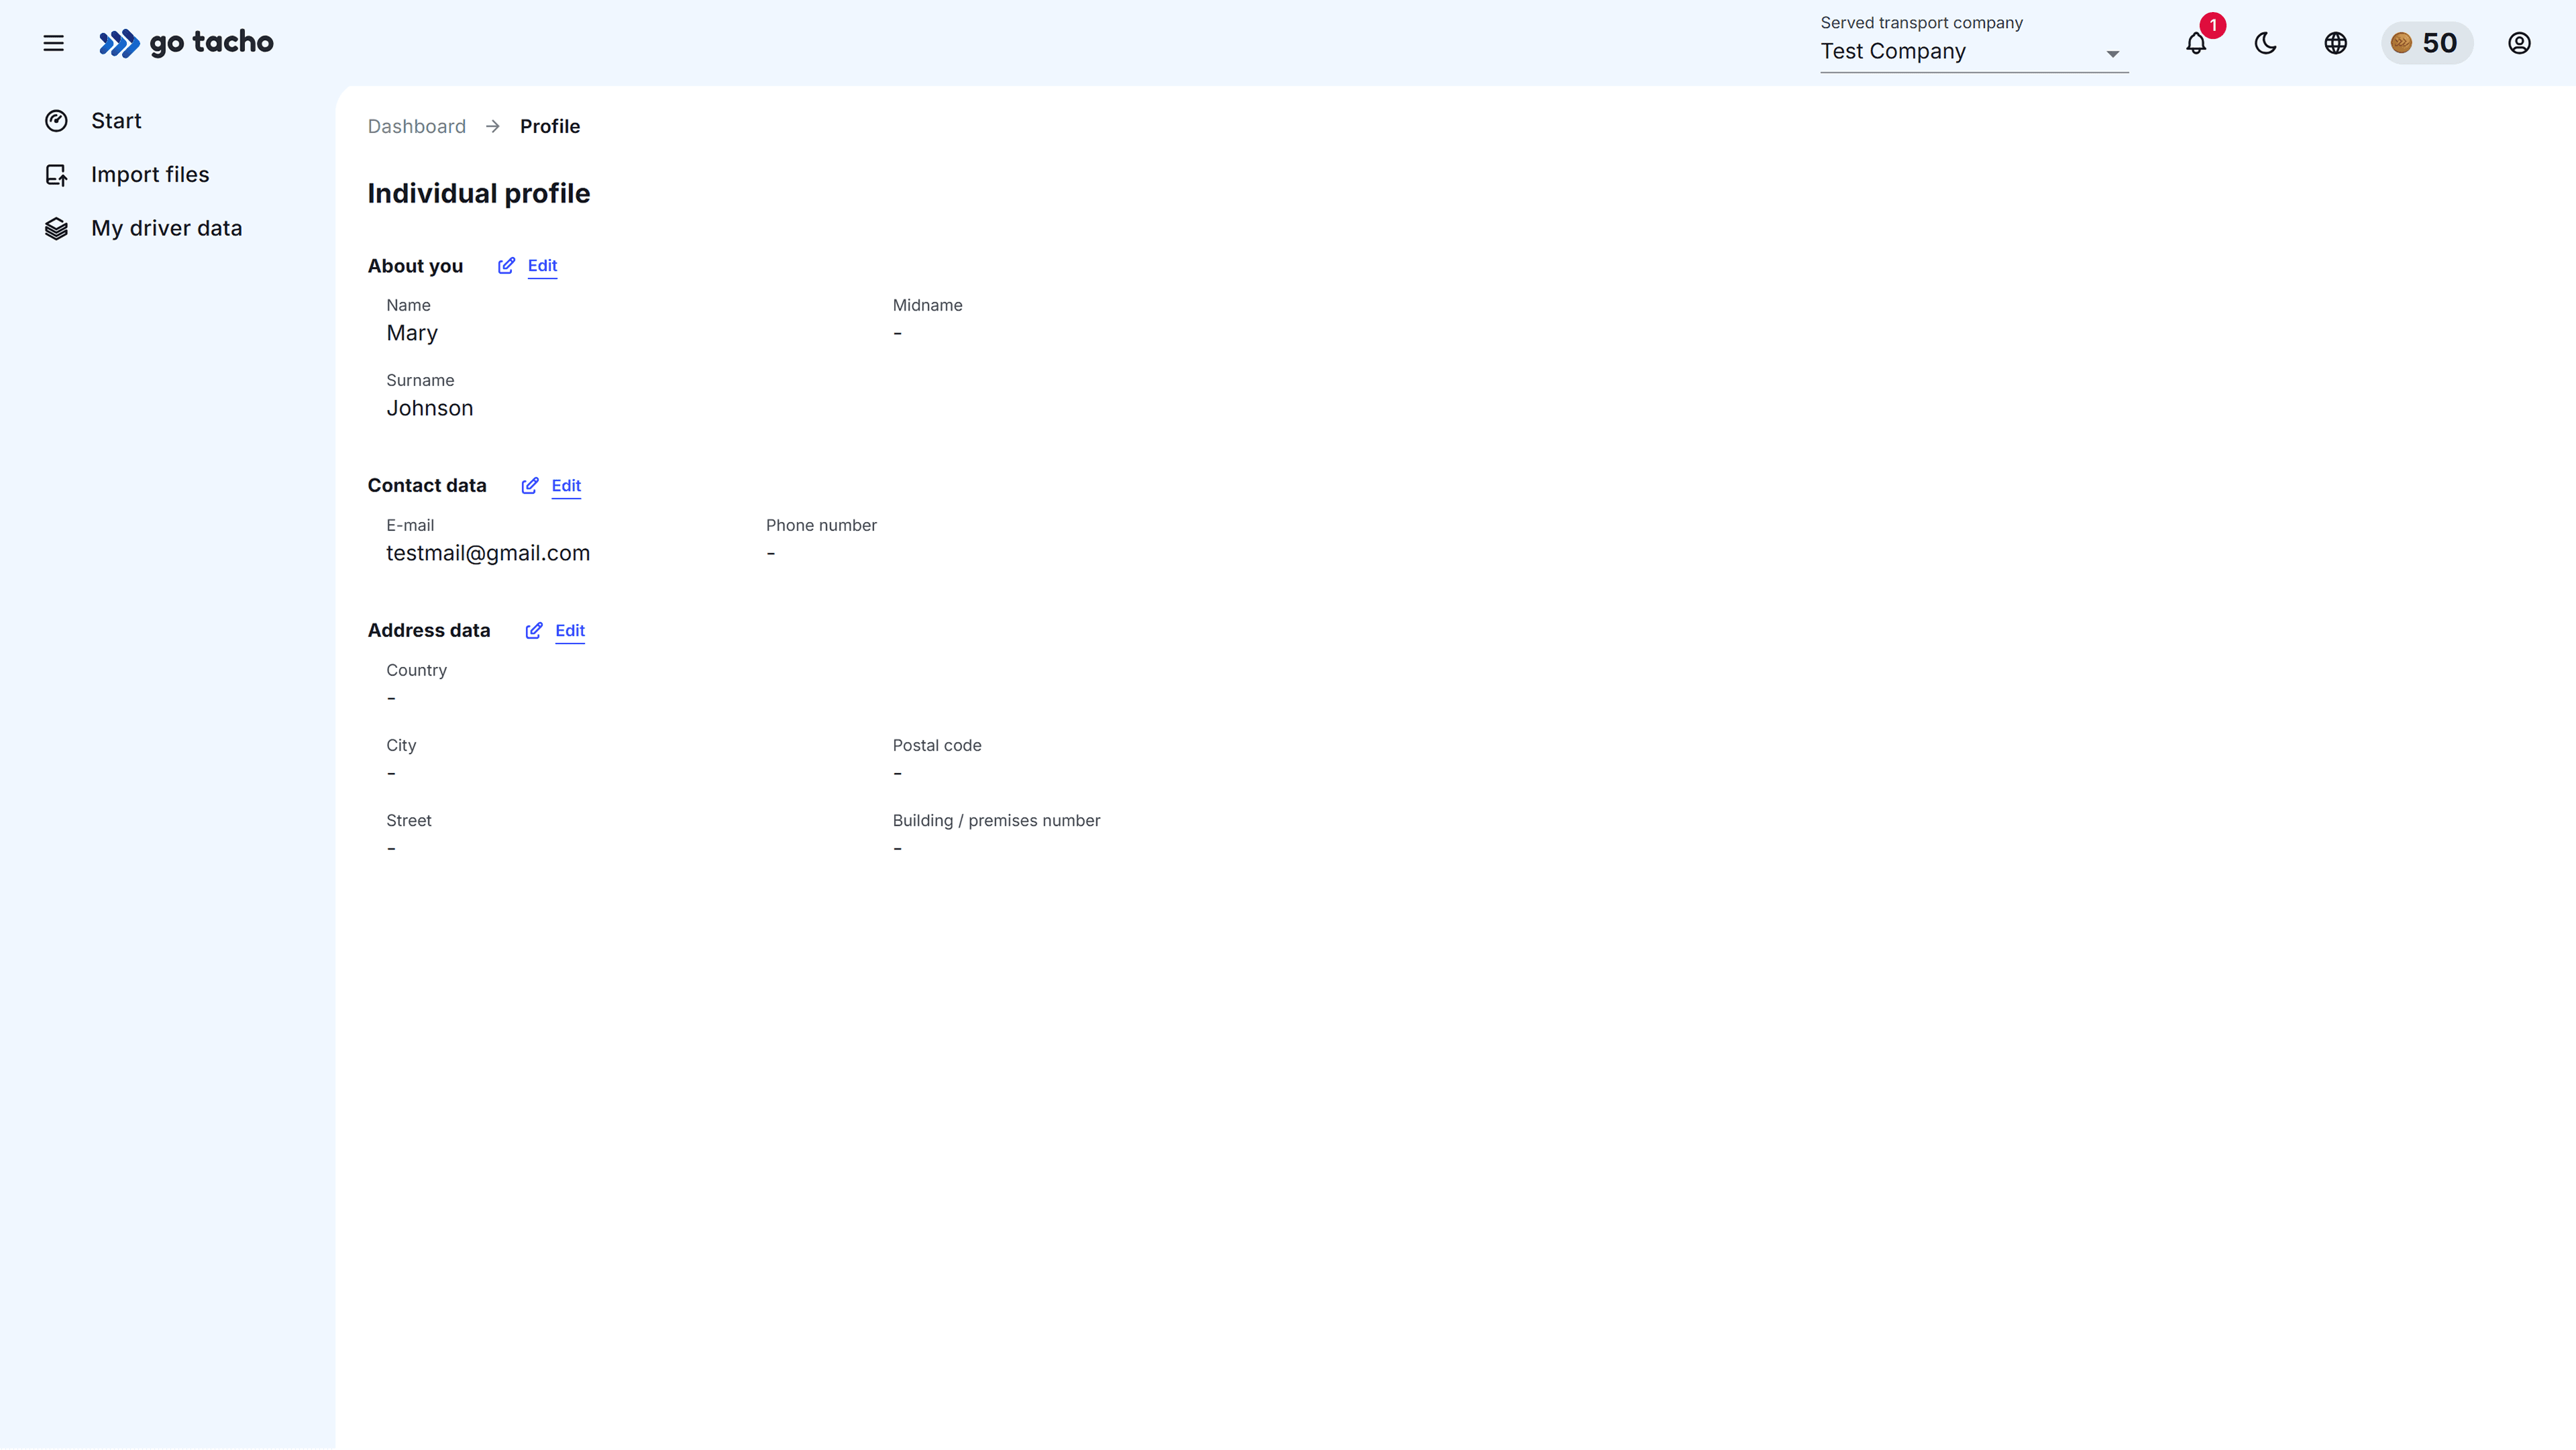
Task: Click the breadcrumb arrow separator
Action: [493, 126]
